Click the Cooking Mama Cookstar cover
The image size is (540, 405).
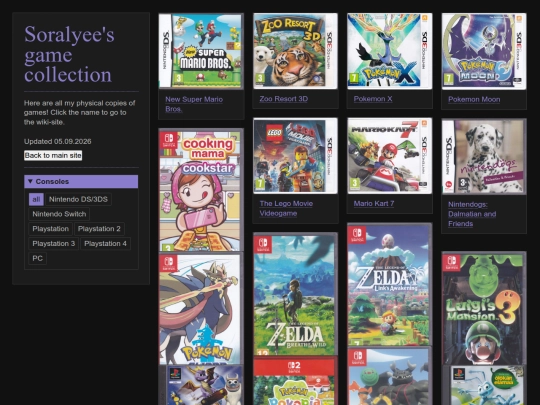[x=201, y=190]
